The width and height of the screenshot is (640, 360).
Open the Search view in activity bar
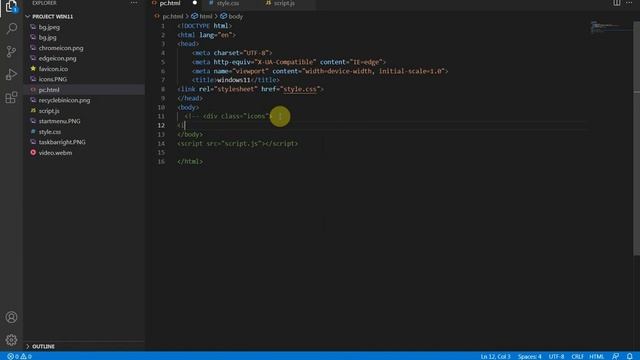(11, 29)
